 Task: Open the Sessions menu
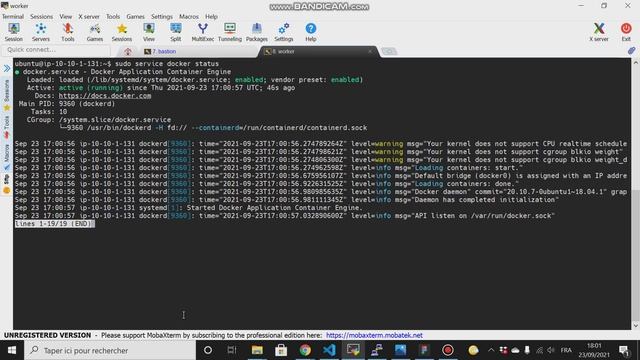(41, 17)
